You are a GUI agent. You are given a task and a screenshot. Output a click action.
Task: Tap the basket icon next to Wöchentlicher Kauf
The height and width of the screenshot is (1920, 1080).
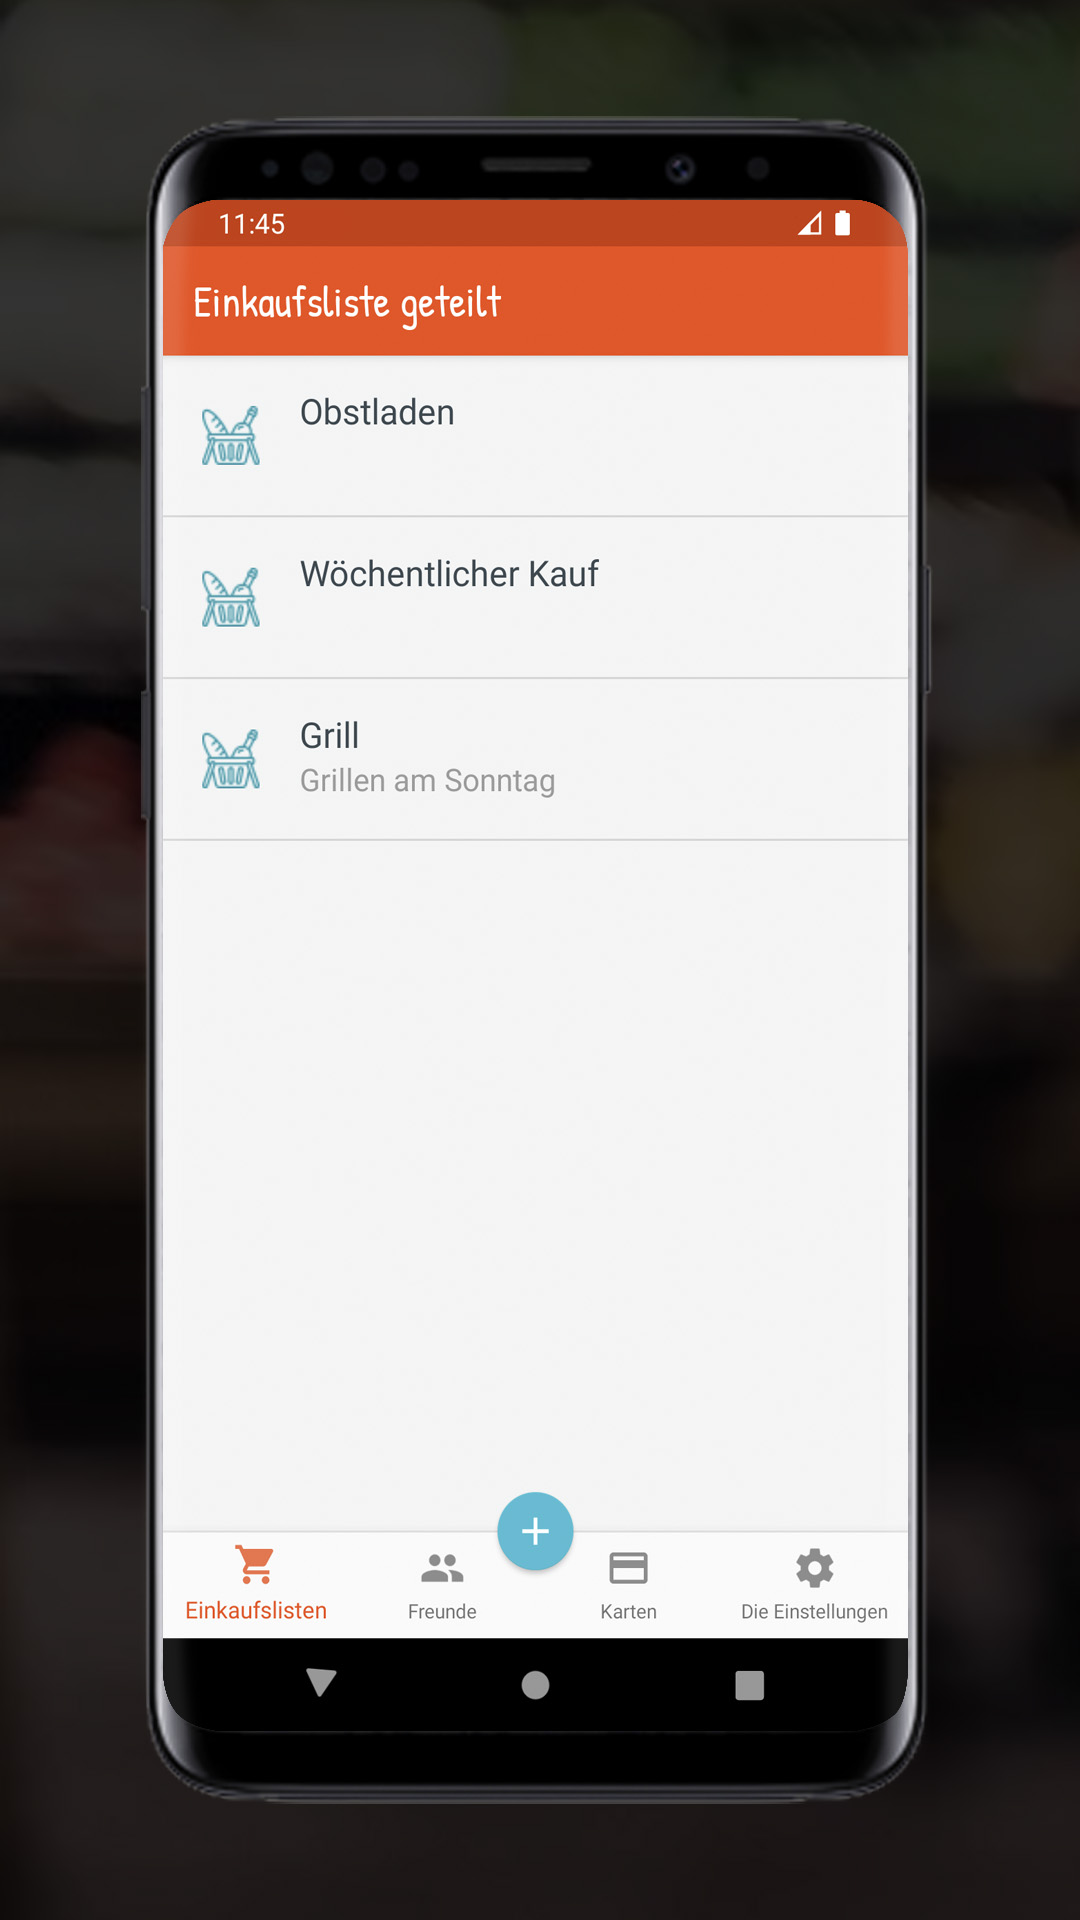point(231,598)
